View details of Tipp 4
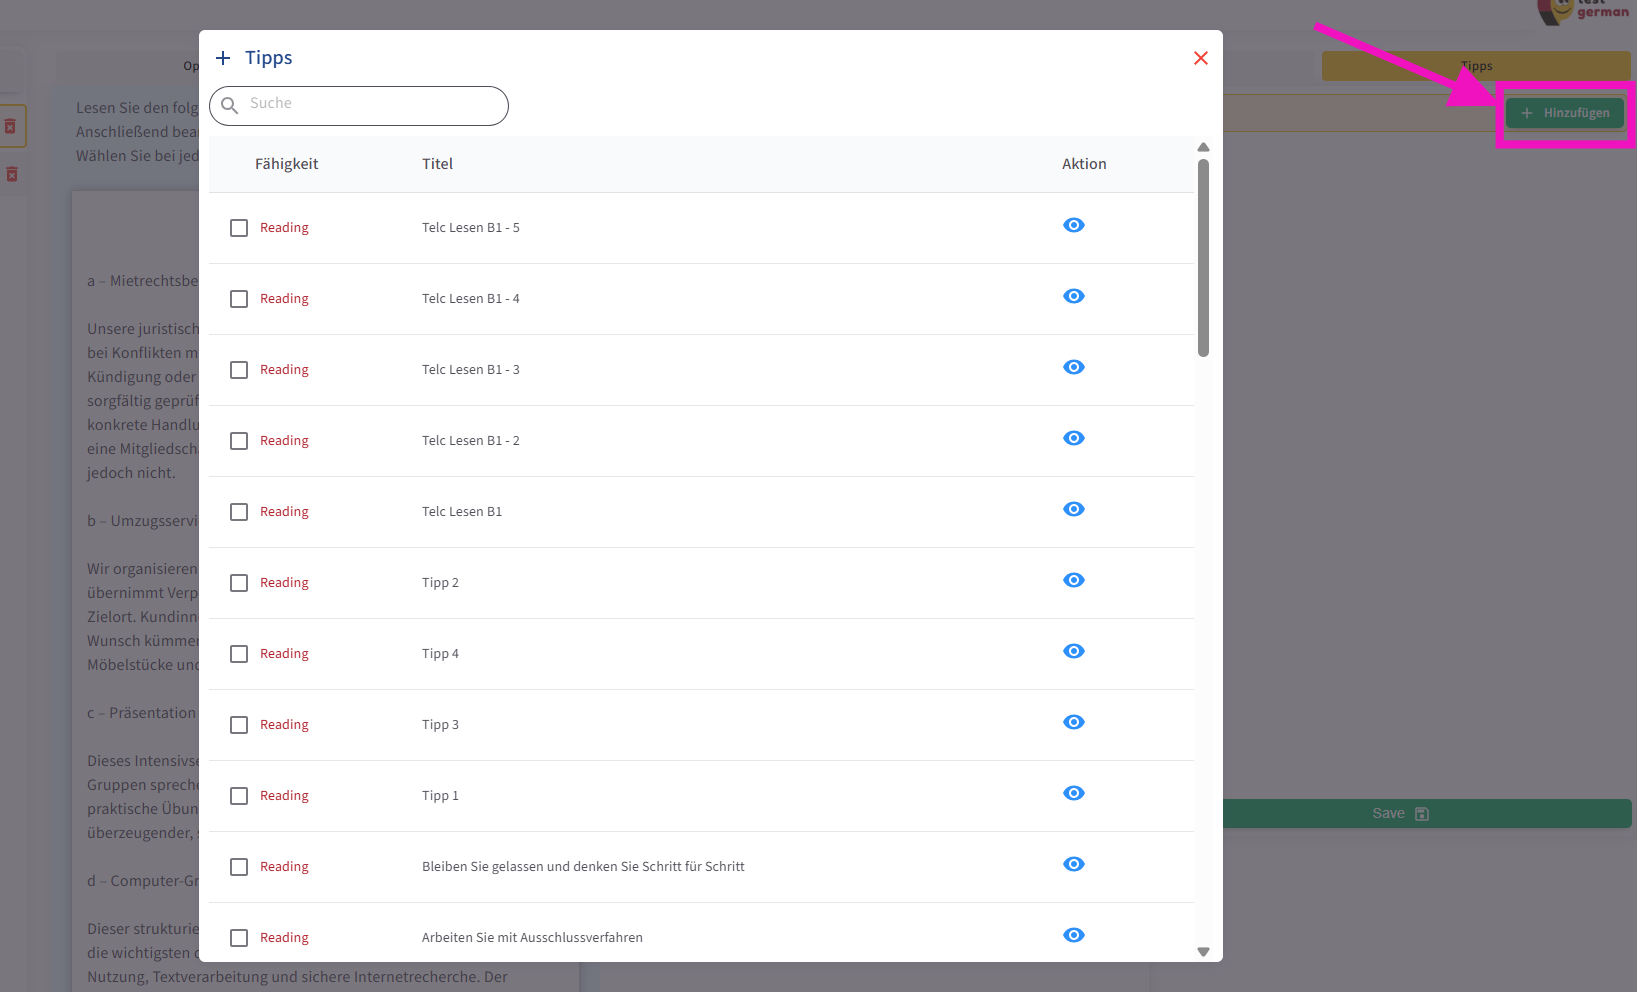This screenshot has width=1637, height=992. 1073,651
